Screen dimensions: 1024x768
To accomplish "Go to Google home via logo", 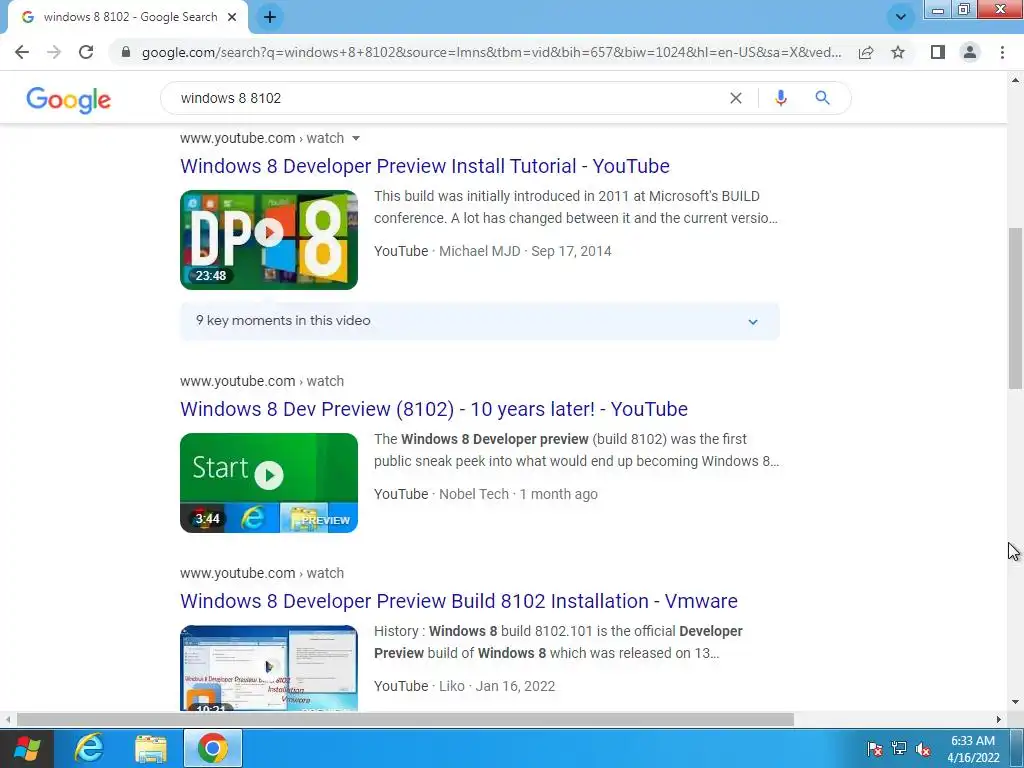I will 69,99.
